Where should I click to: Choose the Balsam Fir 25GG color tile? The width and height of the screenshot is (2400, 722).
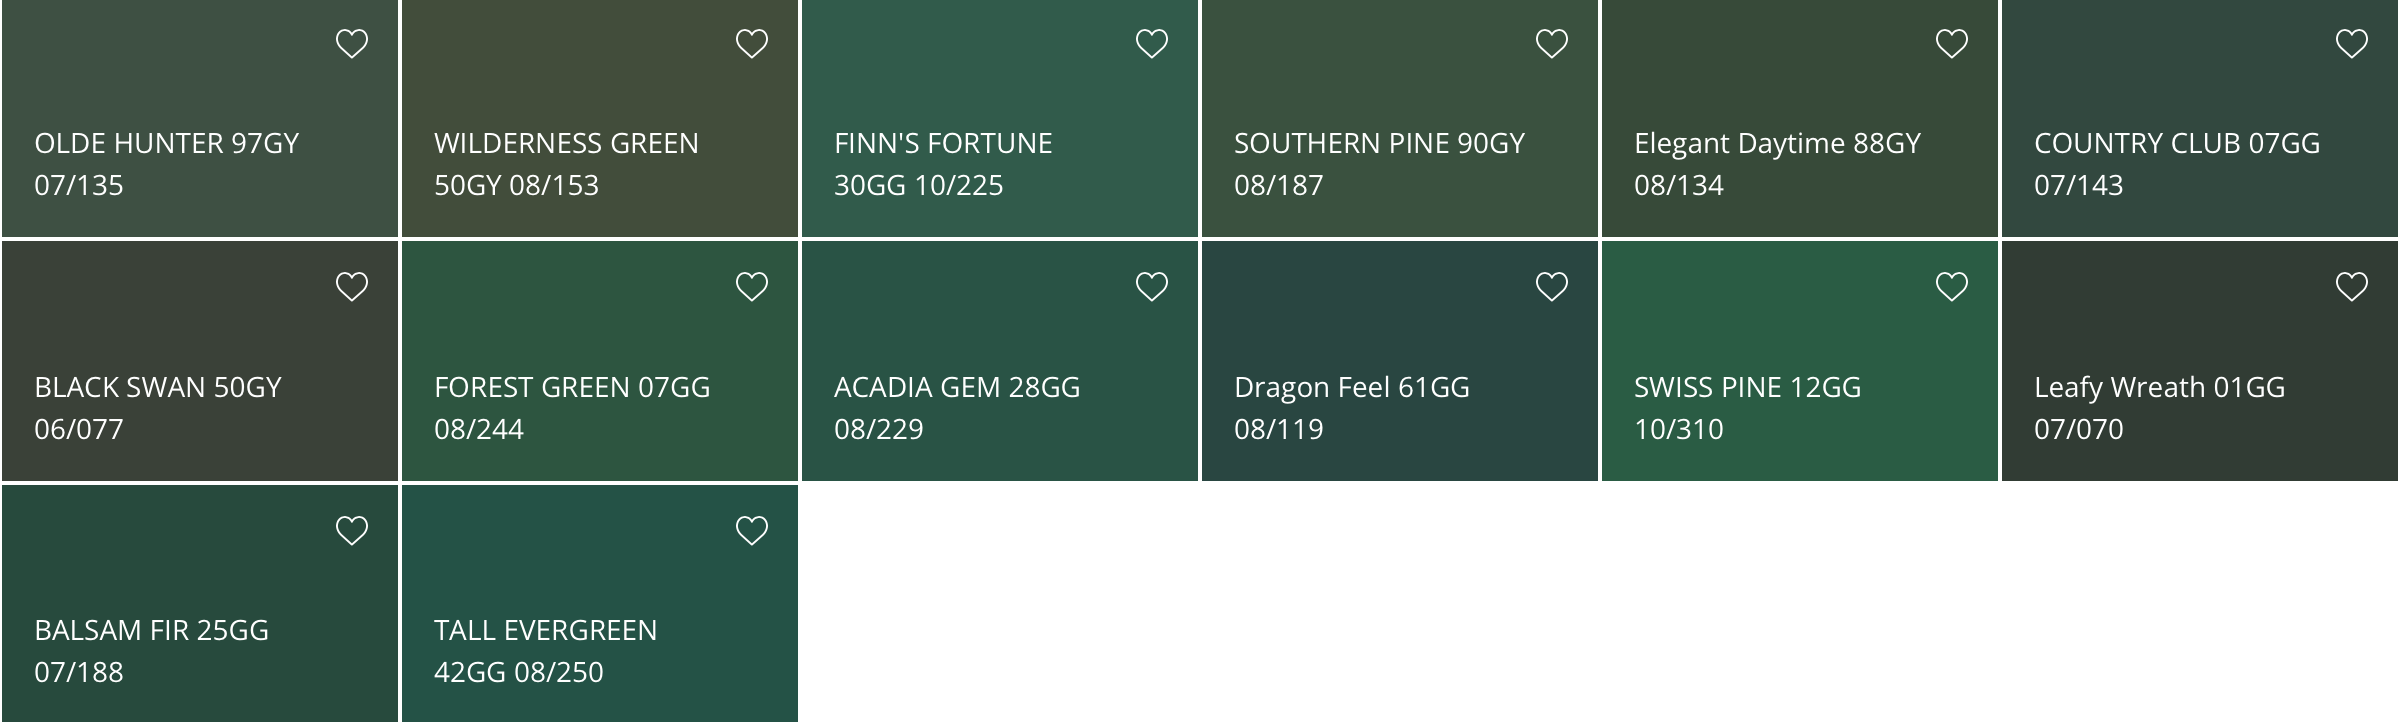coord(200,604)
